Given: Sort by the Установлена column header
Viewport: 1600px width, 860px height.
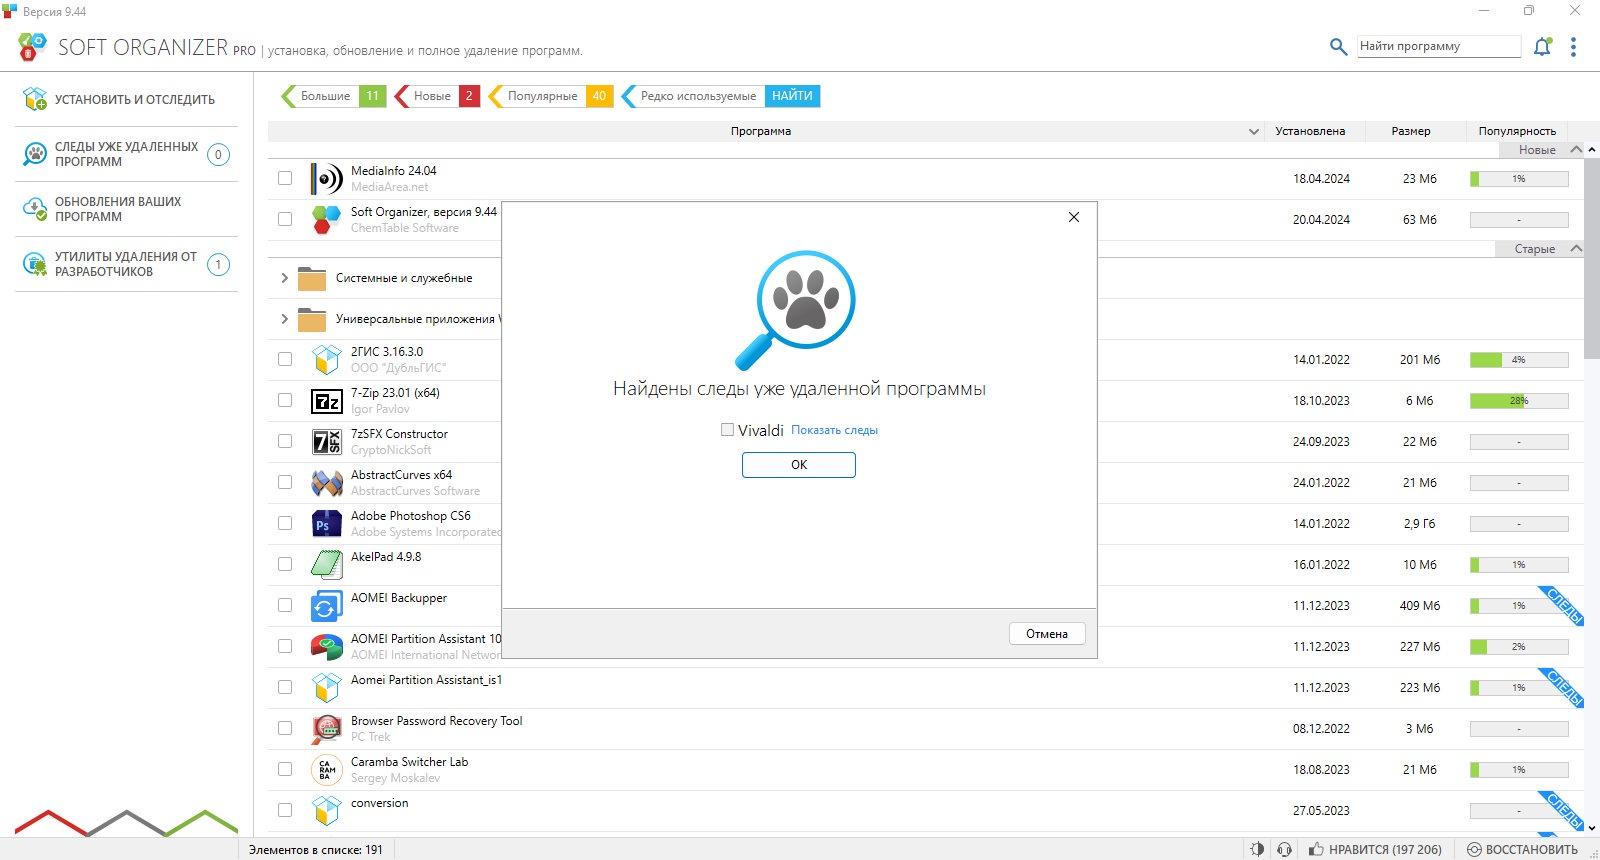Looking at the screenshot, I should tap(1310, 131).
